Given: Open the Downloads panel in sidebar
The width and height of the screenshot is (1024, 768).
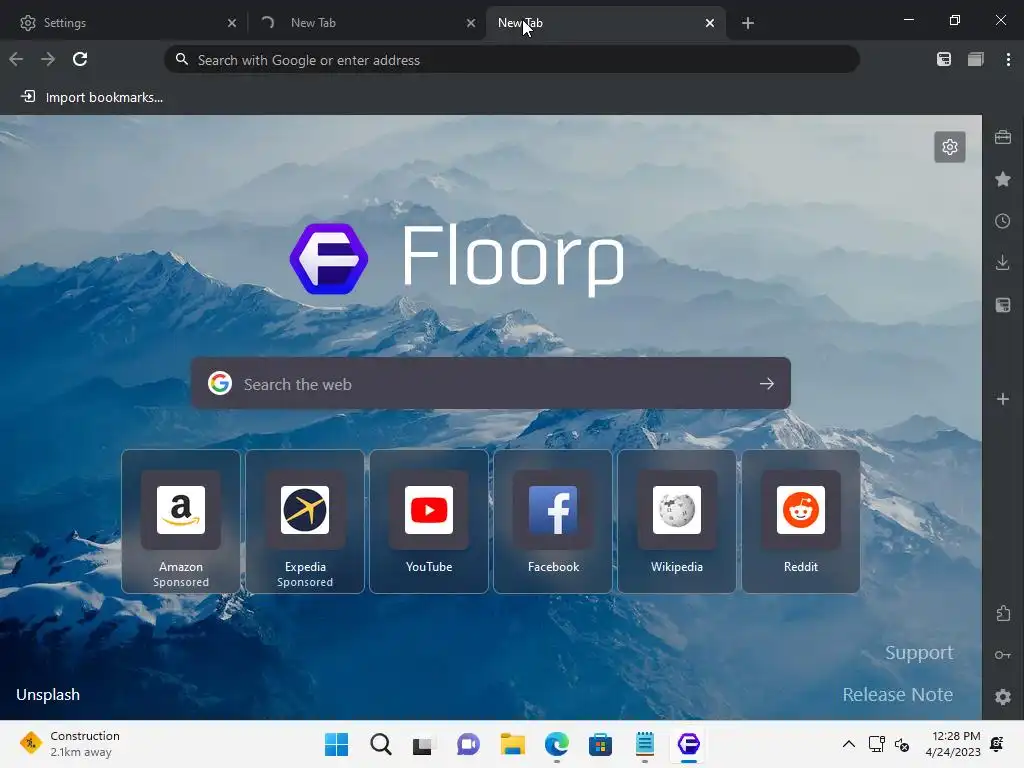Looking at the screenshot, I should pyautogui.click(x=1003, y=263).
